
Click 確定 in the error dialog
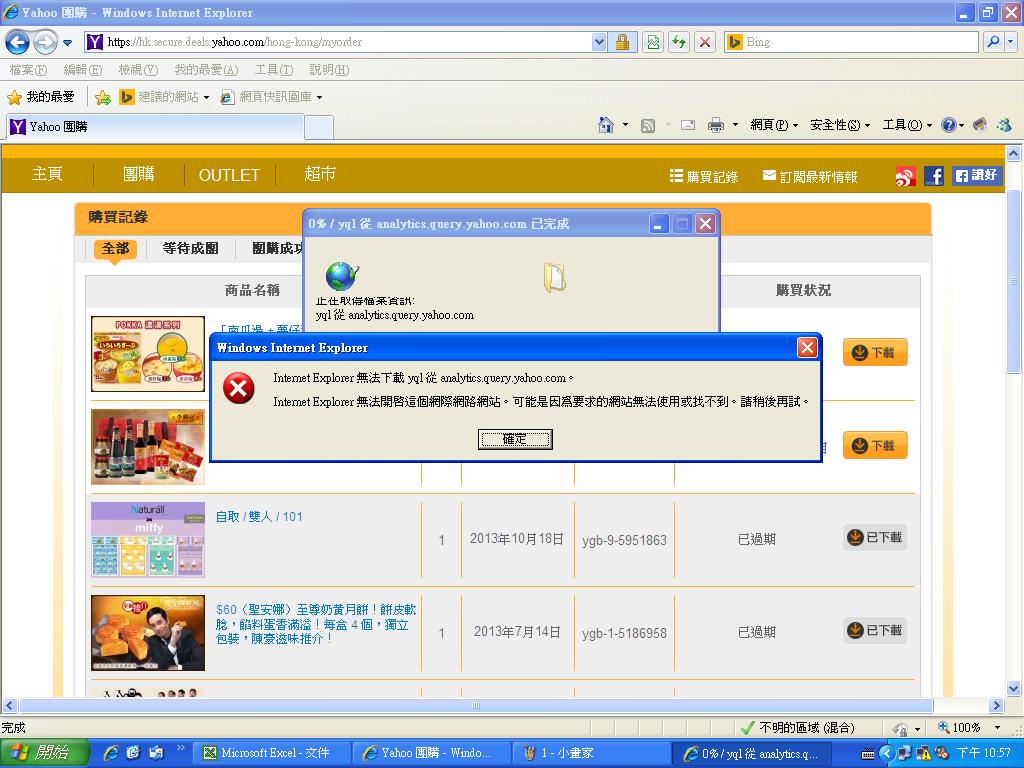(x=515, y=440)
